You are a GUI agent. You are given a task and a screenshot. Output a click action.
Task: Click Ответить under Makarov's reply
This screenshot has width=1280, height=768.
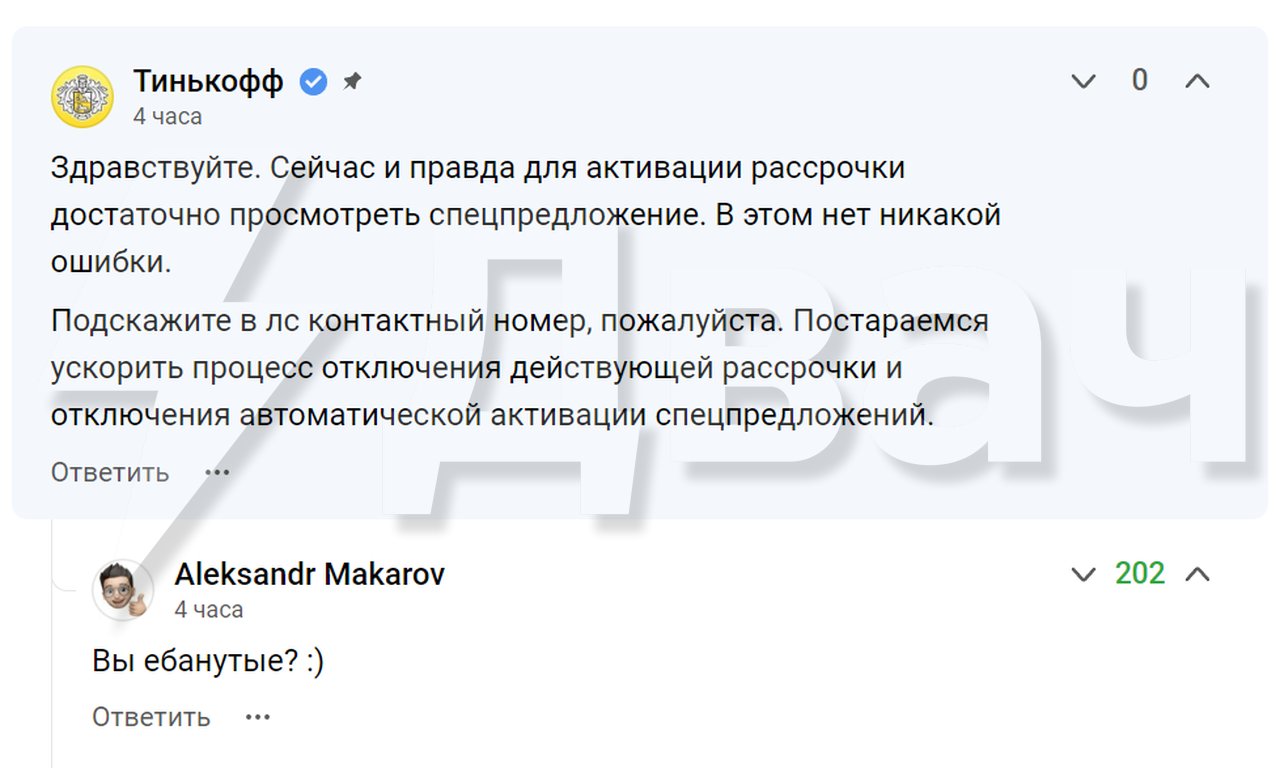point(151,717)
